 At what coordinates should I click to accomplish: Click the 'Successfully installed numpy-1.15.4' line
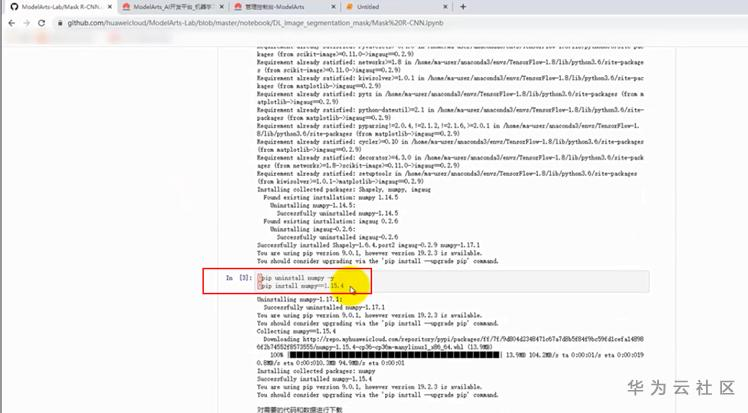click(314, 379)
